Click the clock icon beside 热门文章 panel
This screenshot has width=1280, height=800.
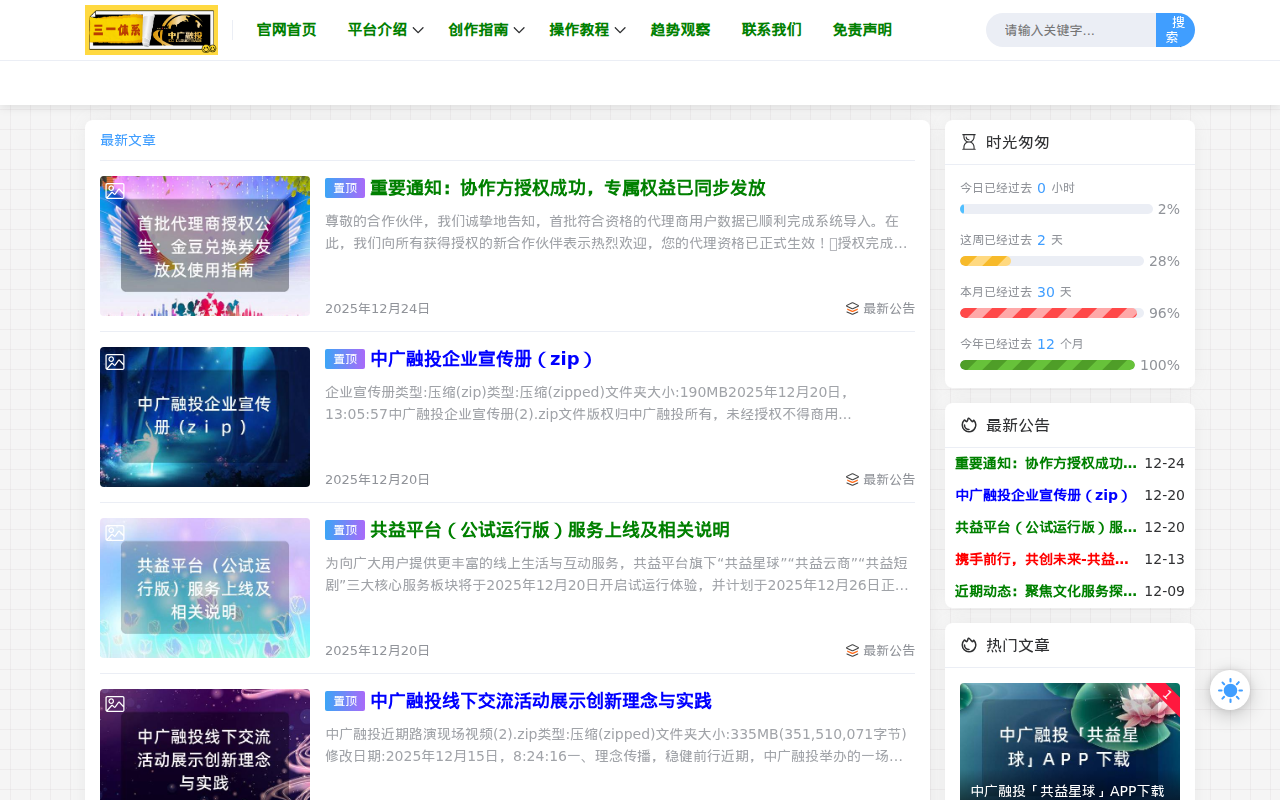(967, 645)
